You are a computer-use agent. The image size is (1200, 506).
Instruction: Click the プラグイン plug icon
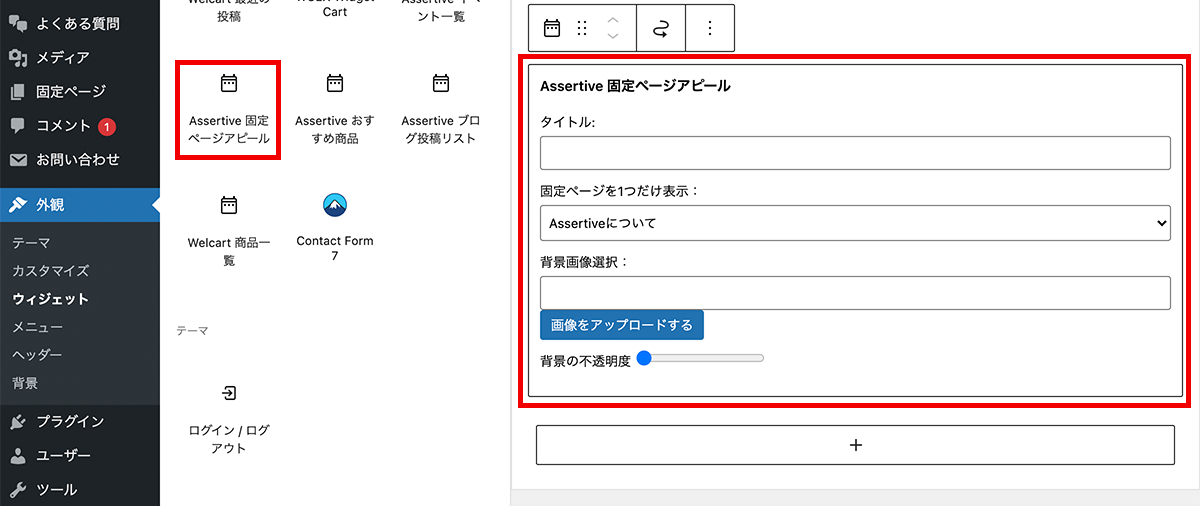tap(18, 422)
